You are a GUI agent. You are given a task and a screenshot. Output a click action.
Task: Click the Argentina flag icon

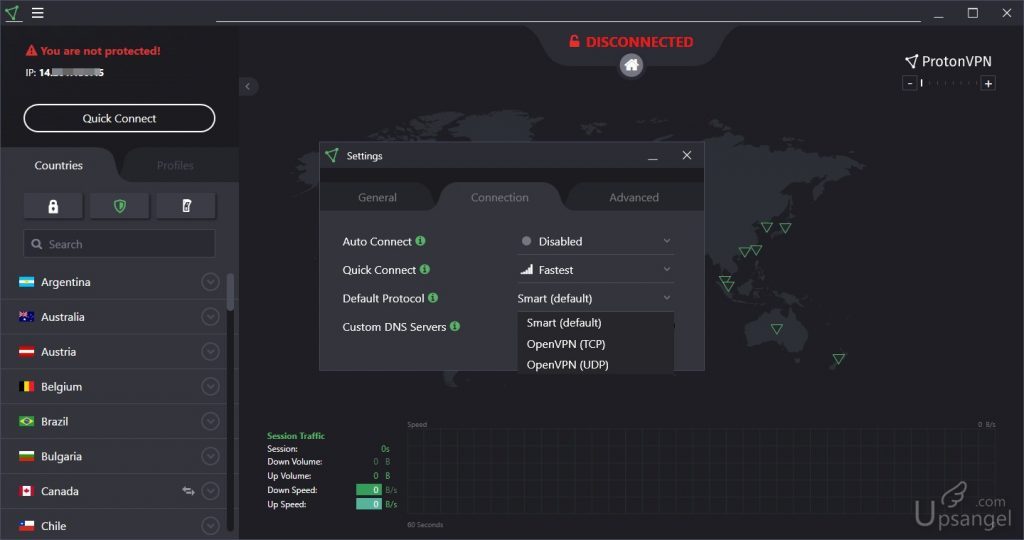coord(27,282)
